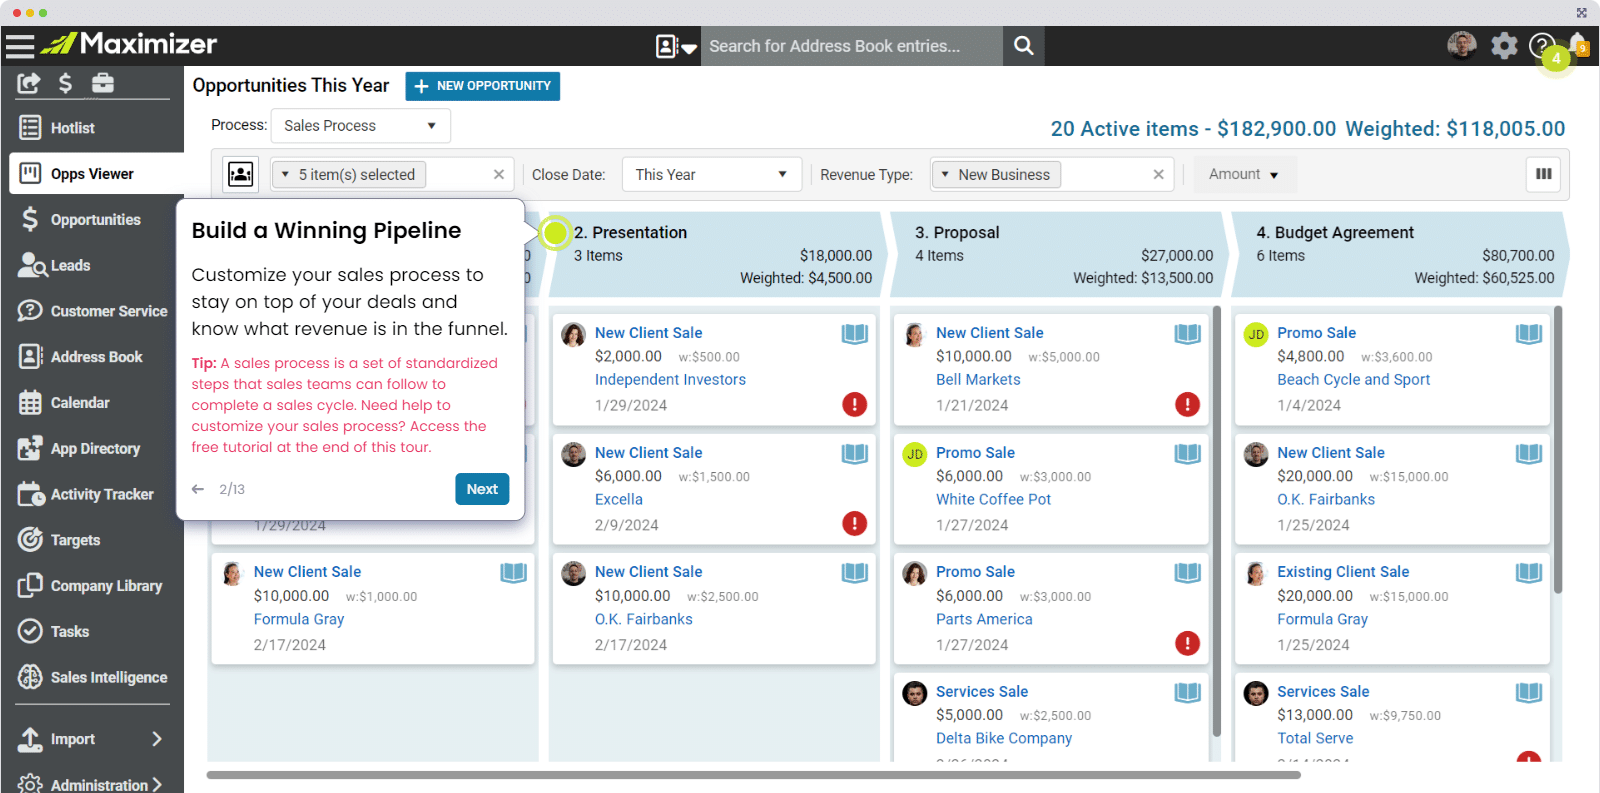Image resolution: width=1600 pixels, height=793 pixels.
Task: Click the red alert on Bell Markets card
Action: (1187, 404)
